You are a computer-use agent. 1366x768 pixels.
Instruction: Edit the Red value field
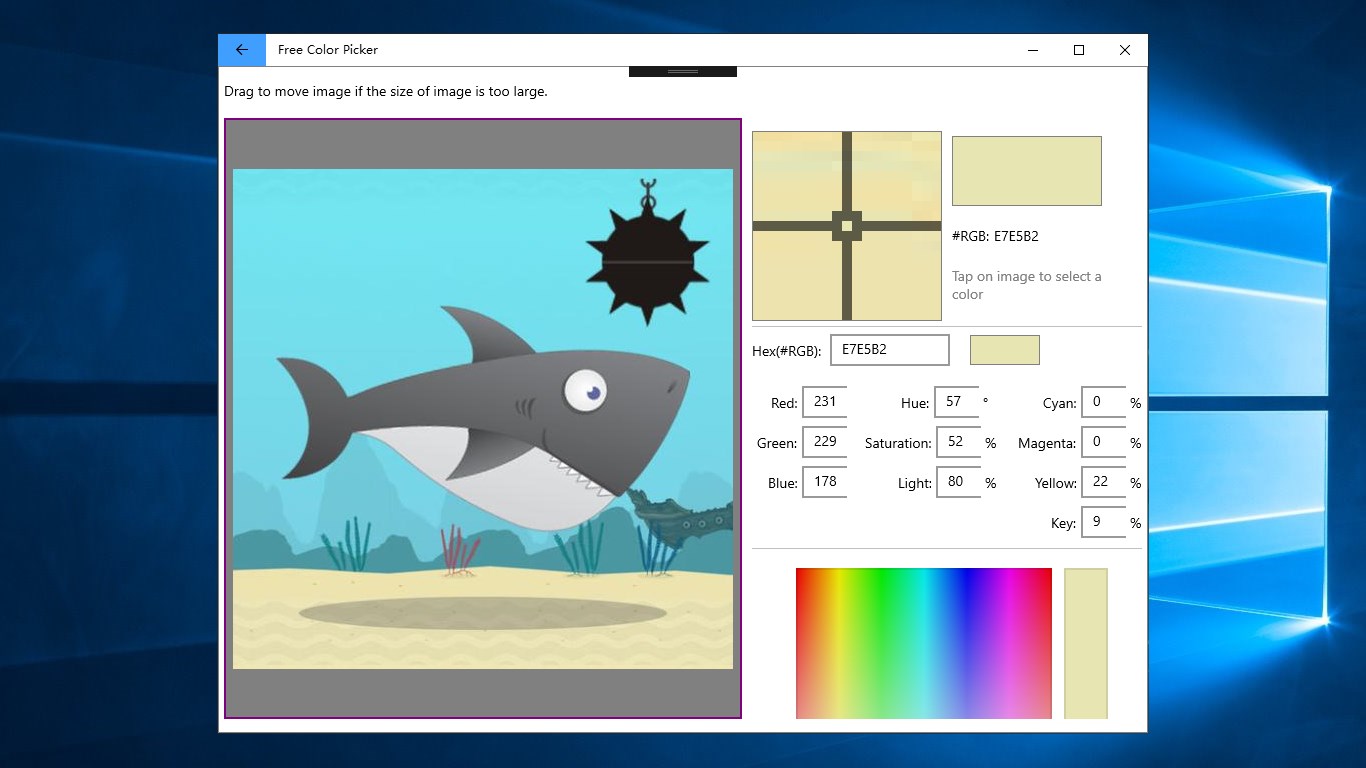tap(825, 402)
